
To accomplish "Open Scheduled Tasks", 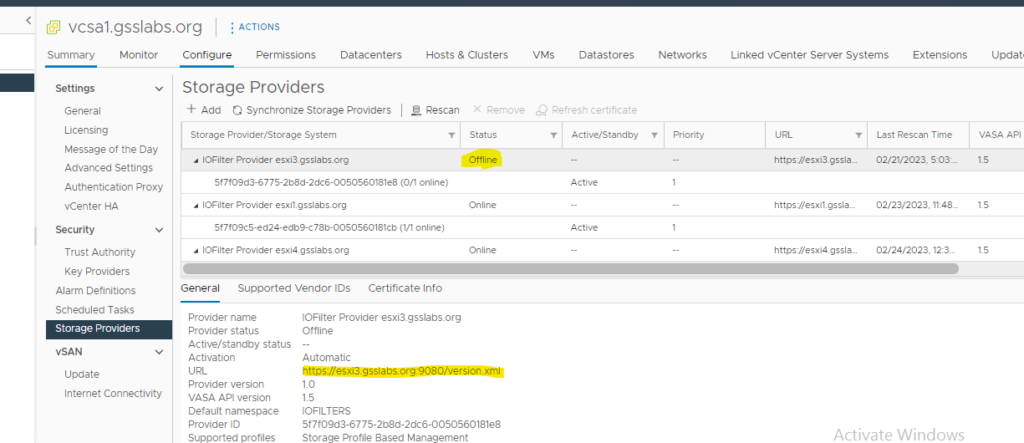I will pyautogui.click(x=95, y=310).
